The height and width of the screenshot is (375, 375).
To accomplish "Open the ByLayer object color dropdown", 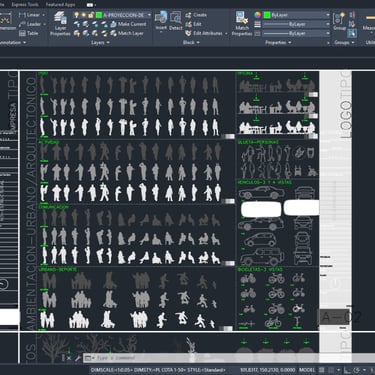I will pyautogui.click(x=297, y=15).
